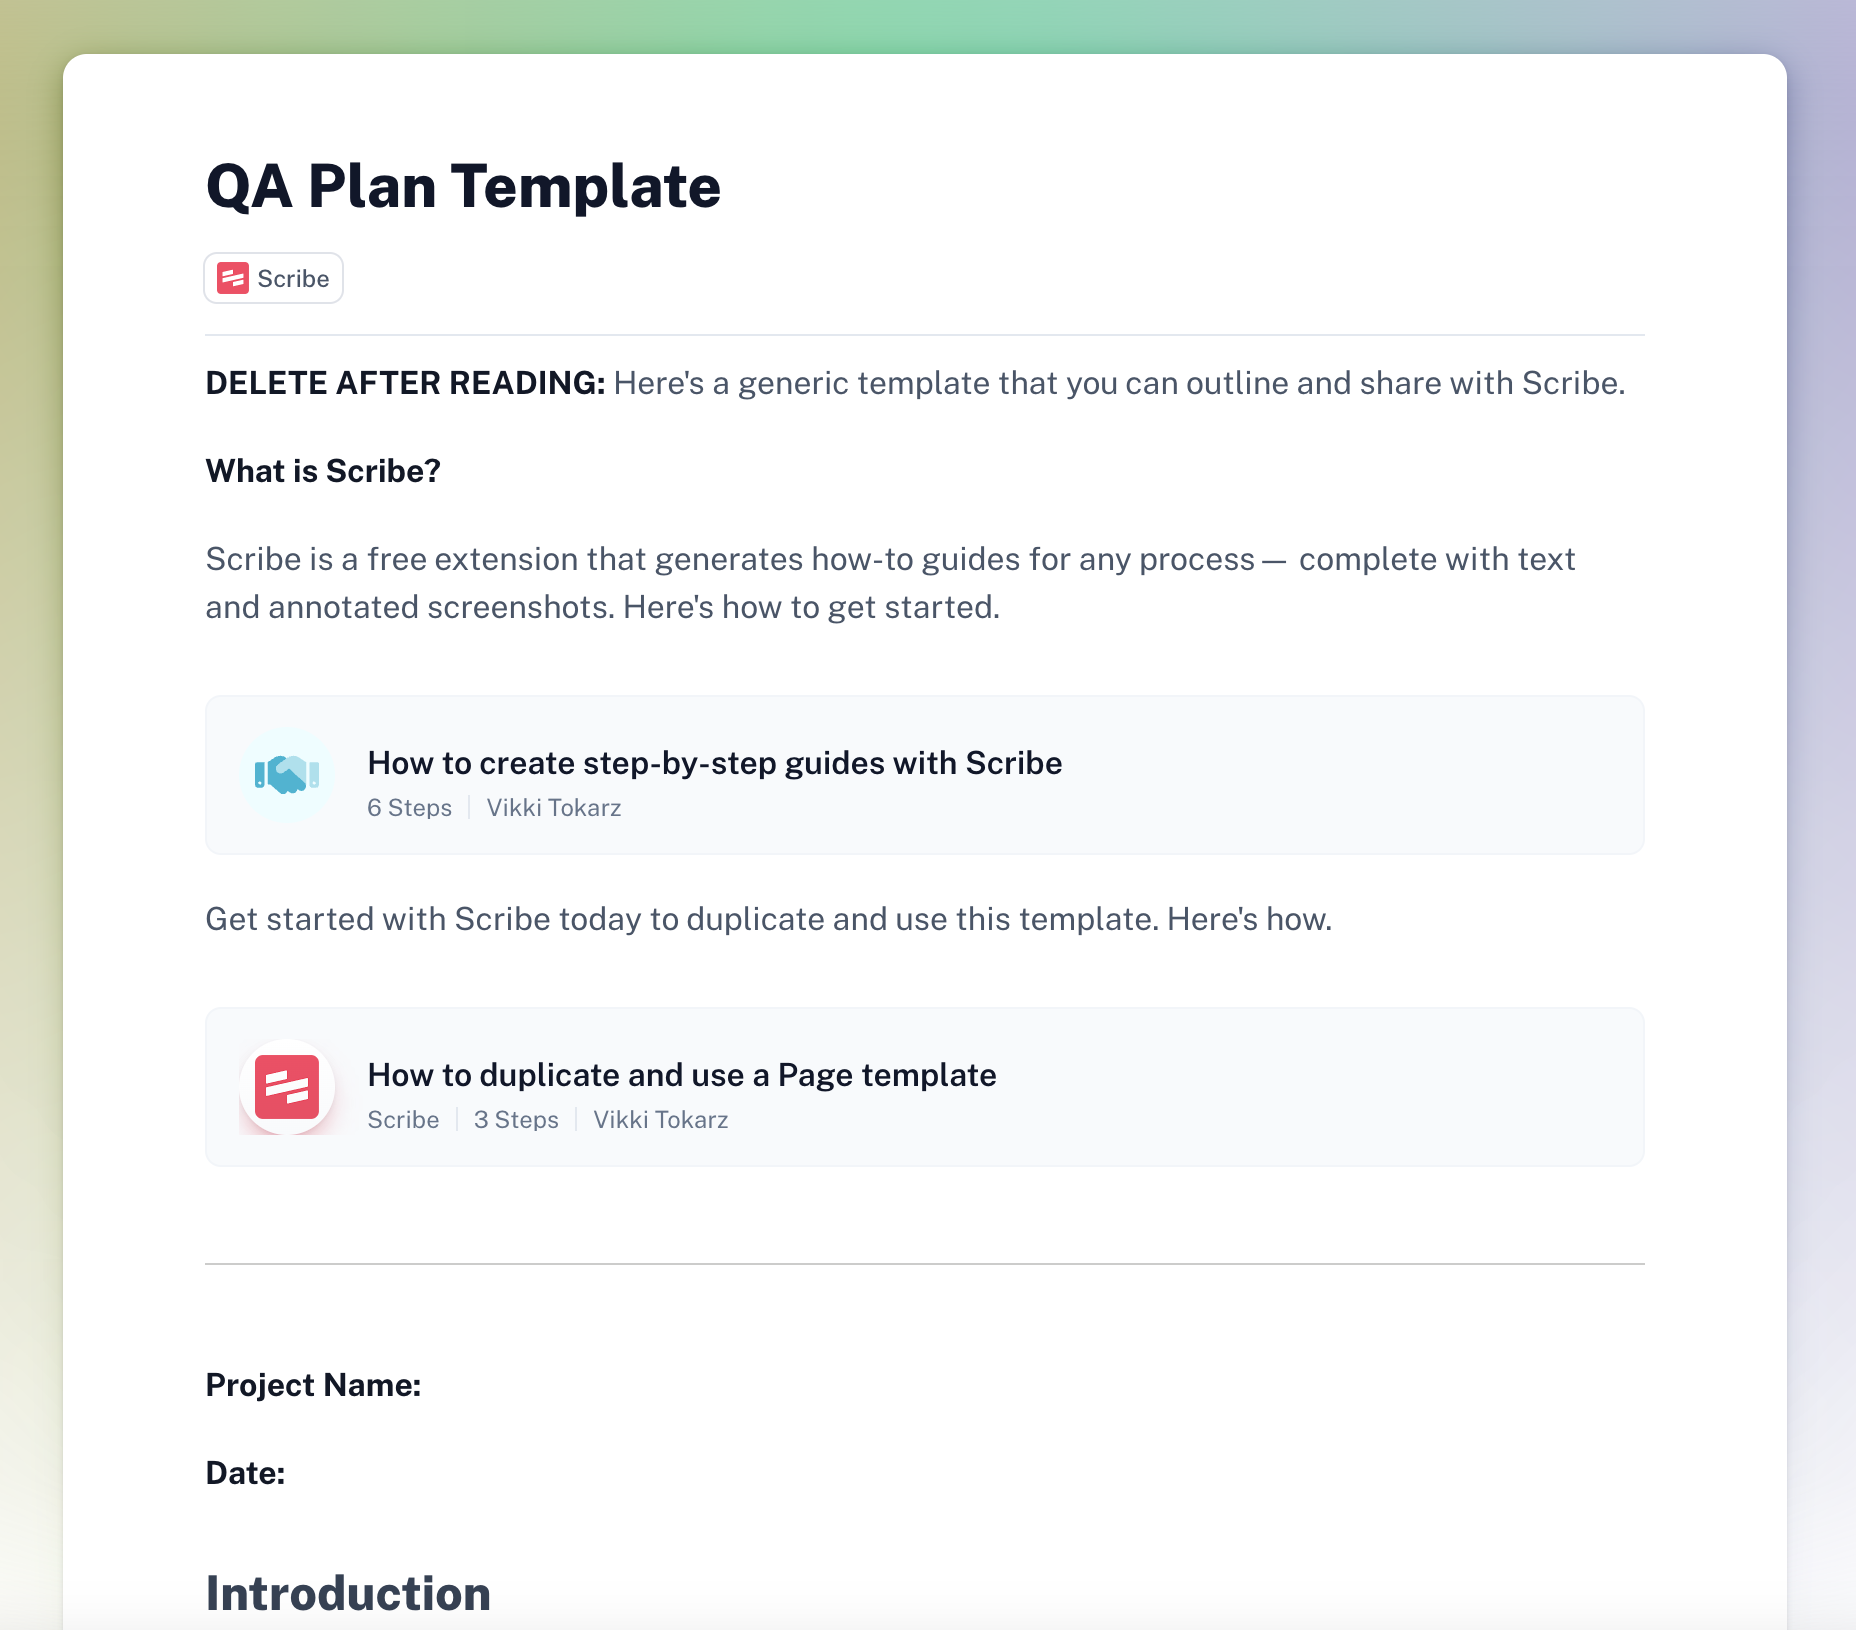
Task: Click '3 Steps' label on template card
Action: pyautogui.click(x=516, y=1120)
